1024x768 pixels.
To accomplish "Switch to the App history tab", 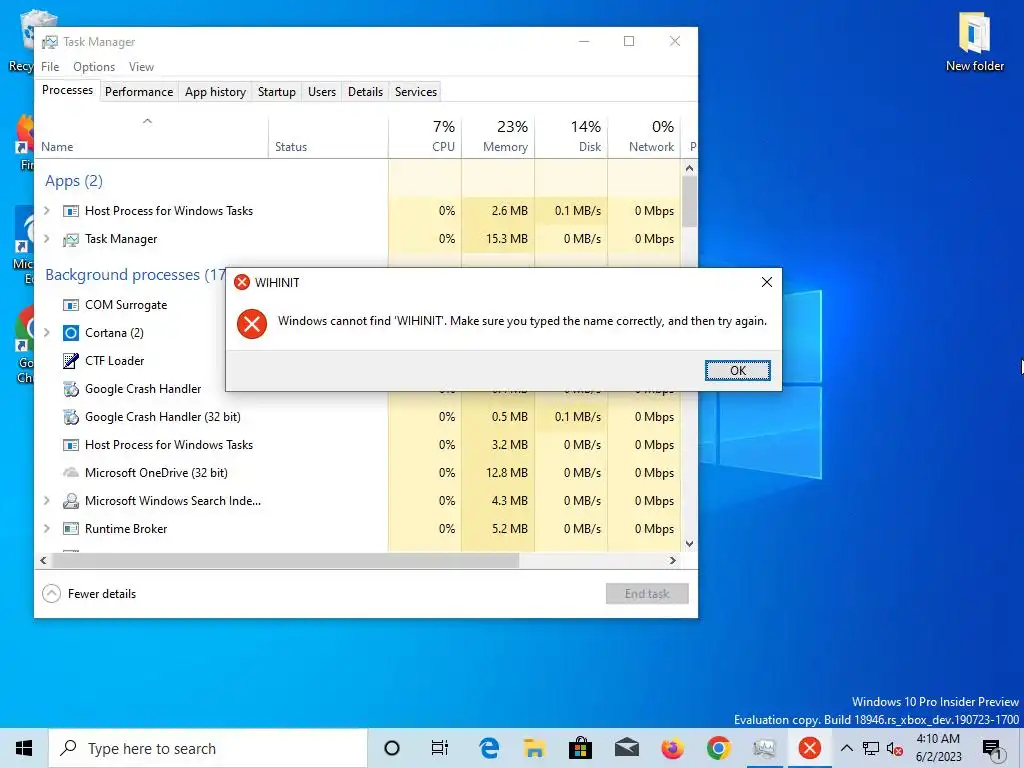I will [215, 92].
